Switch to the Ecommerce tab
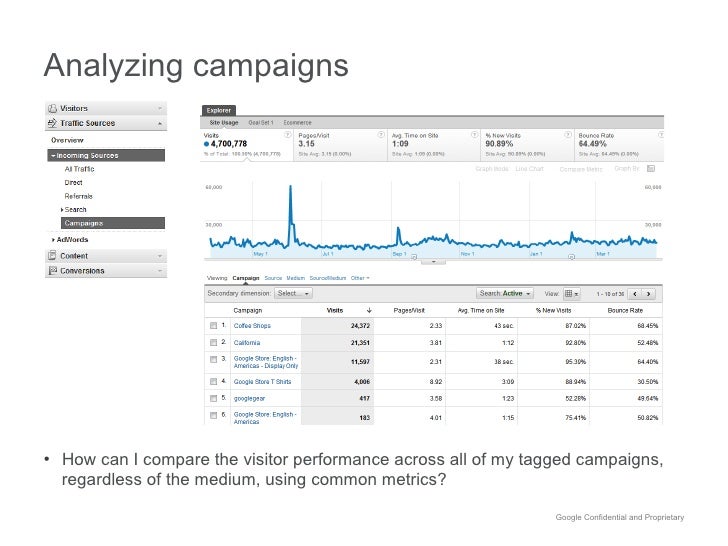Screen dimensions: 728x546 click(x=297, y=123)
